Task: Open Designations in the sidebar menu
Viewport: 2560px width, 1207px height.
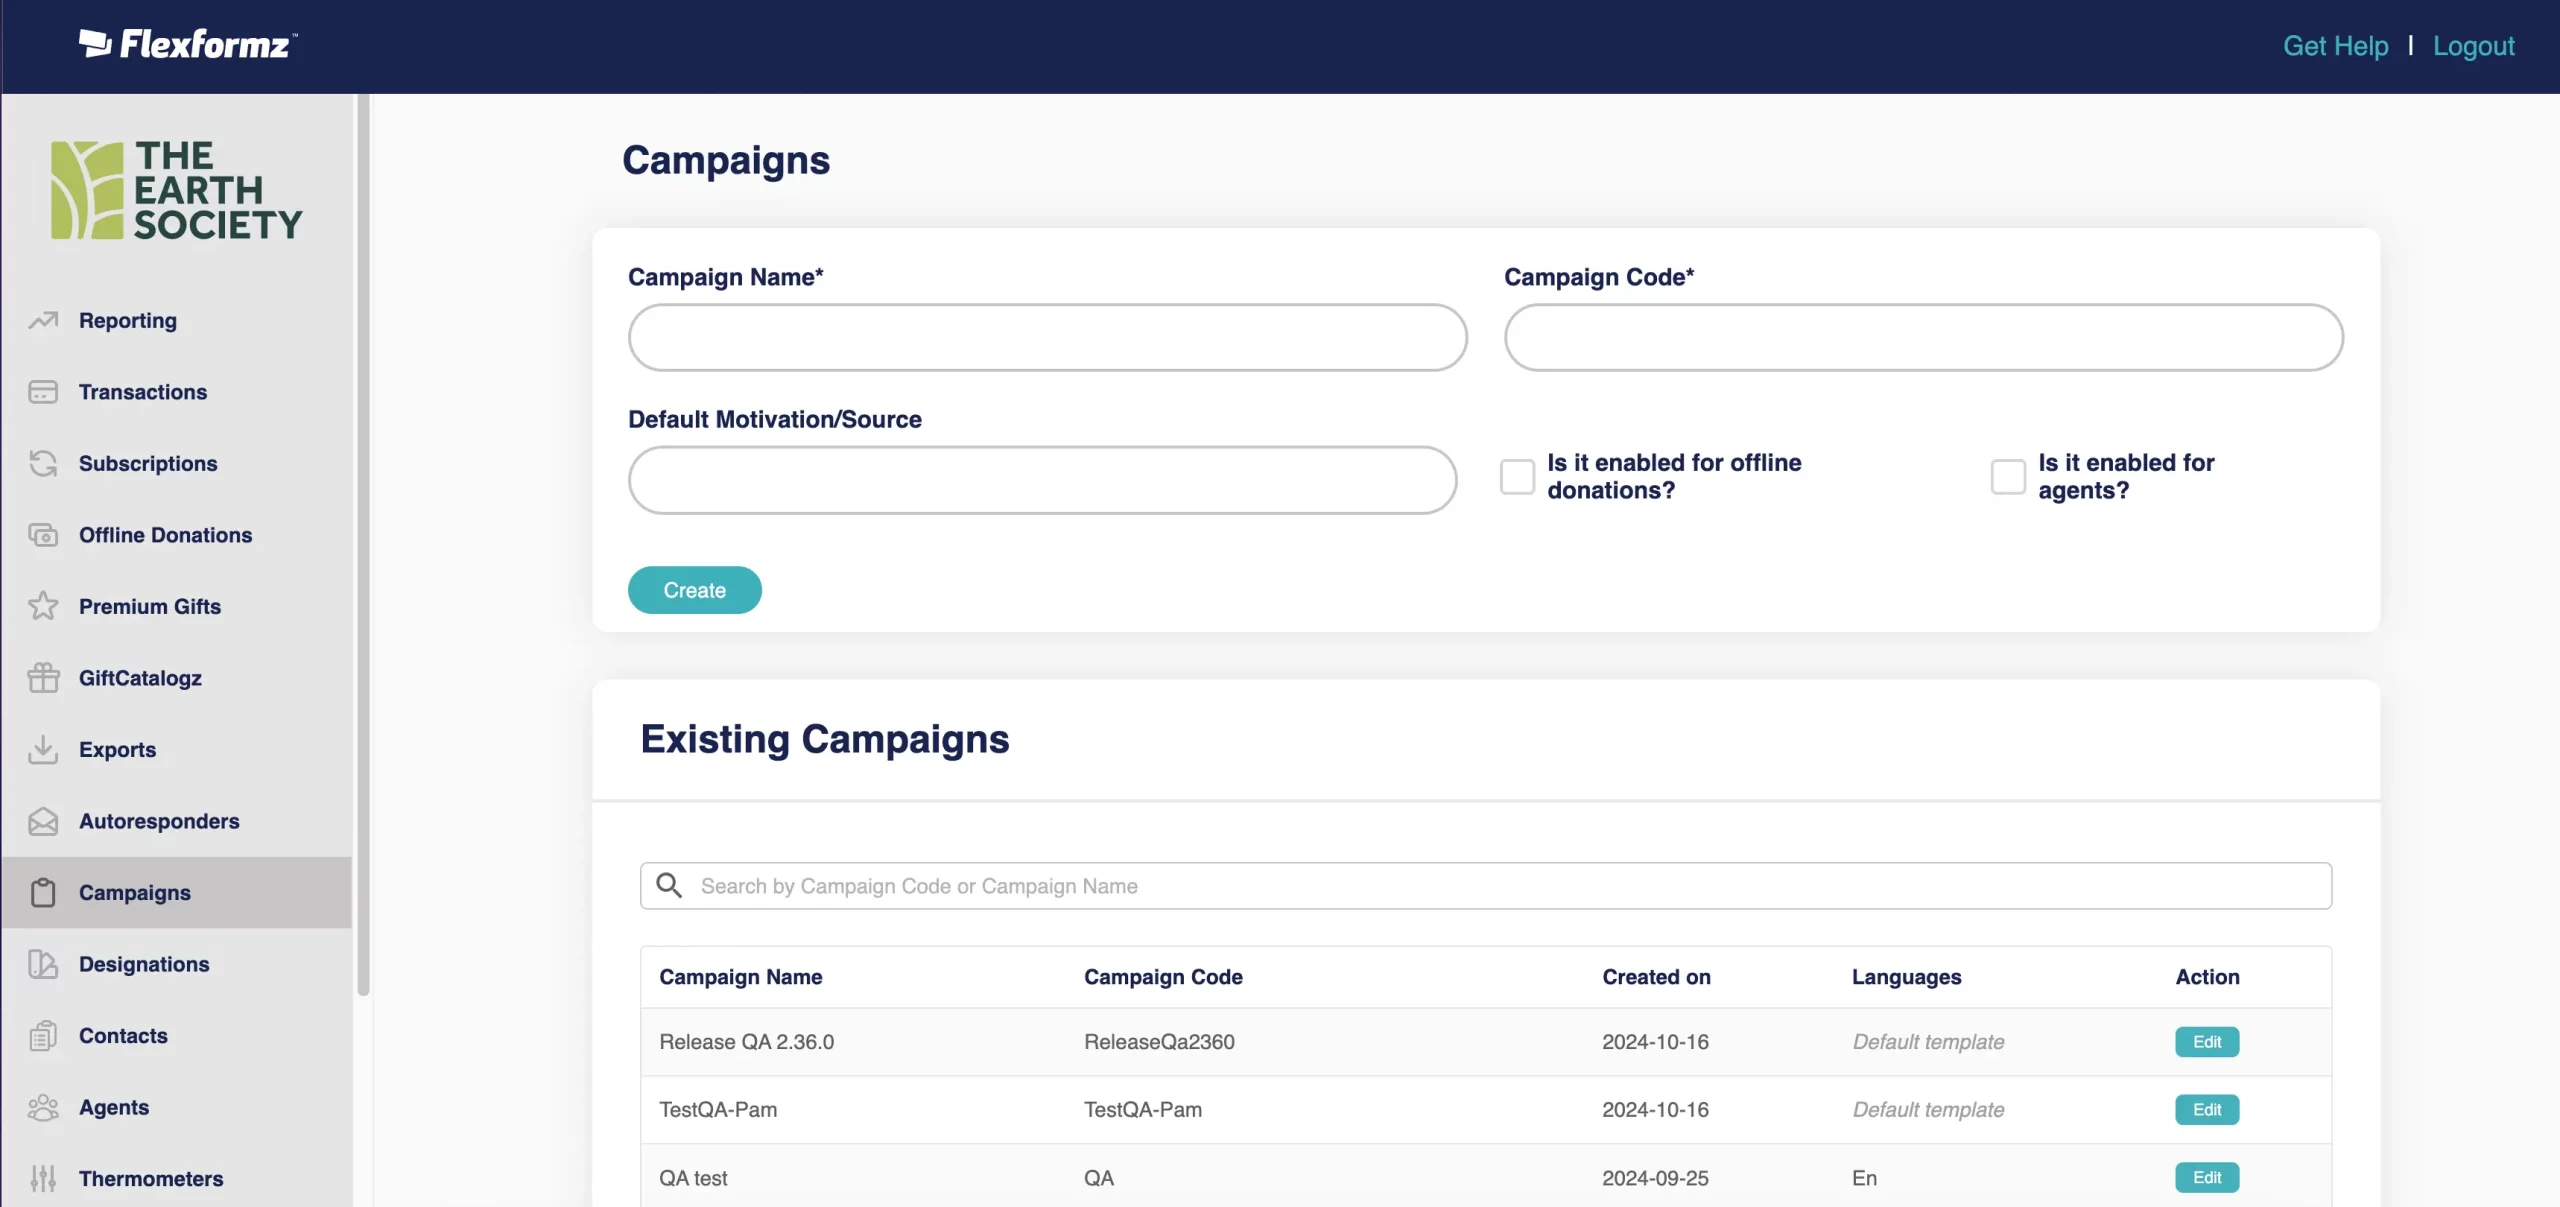Action: (144, 964)
